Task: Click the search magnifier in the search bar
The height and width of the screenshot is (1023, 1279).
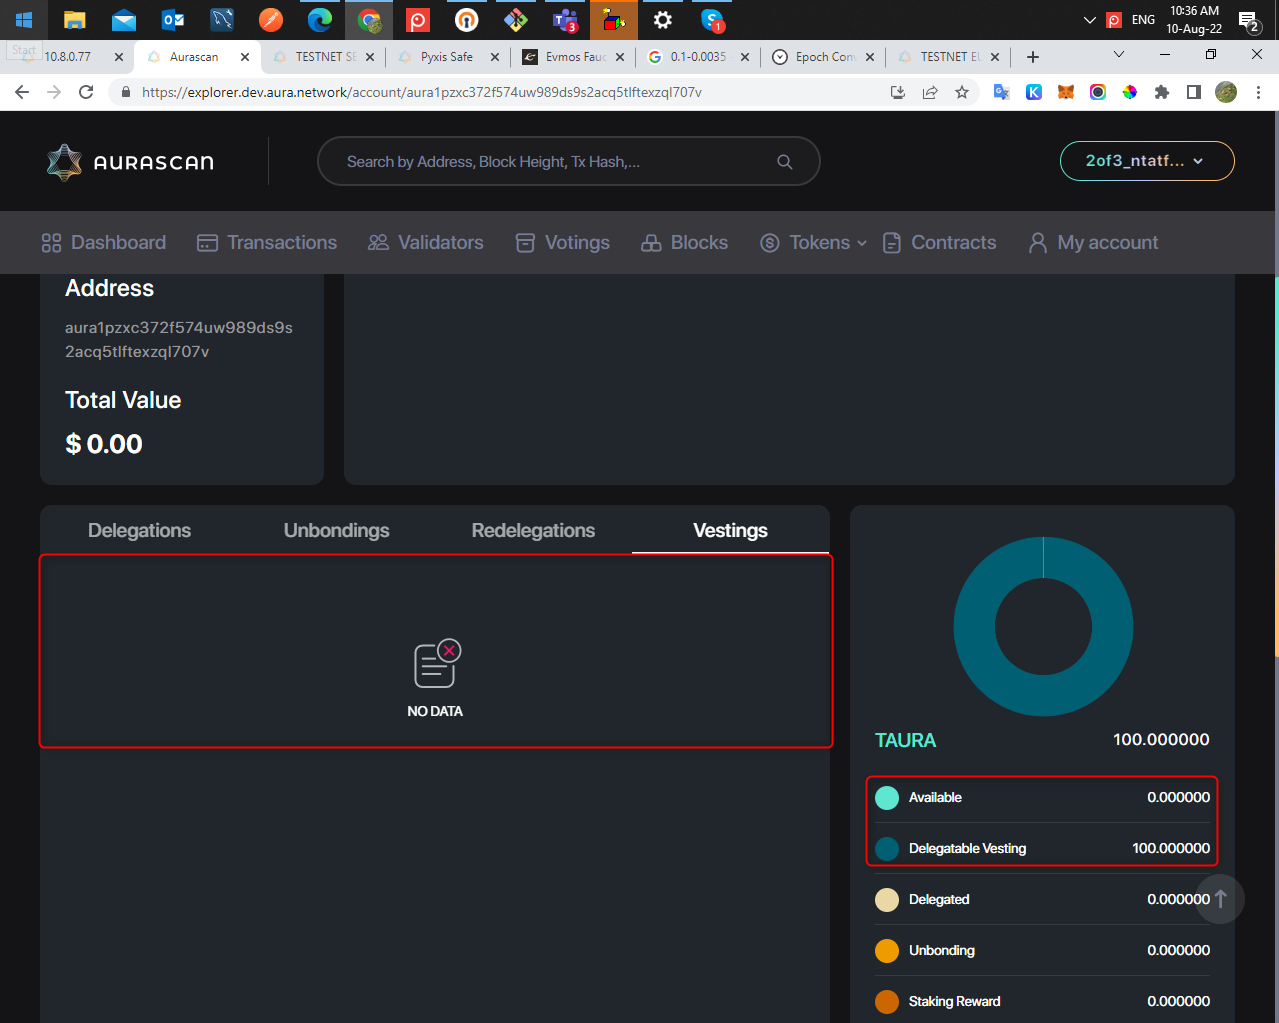Action: [x=784, y=160]
